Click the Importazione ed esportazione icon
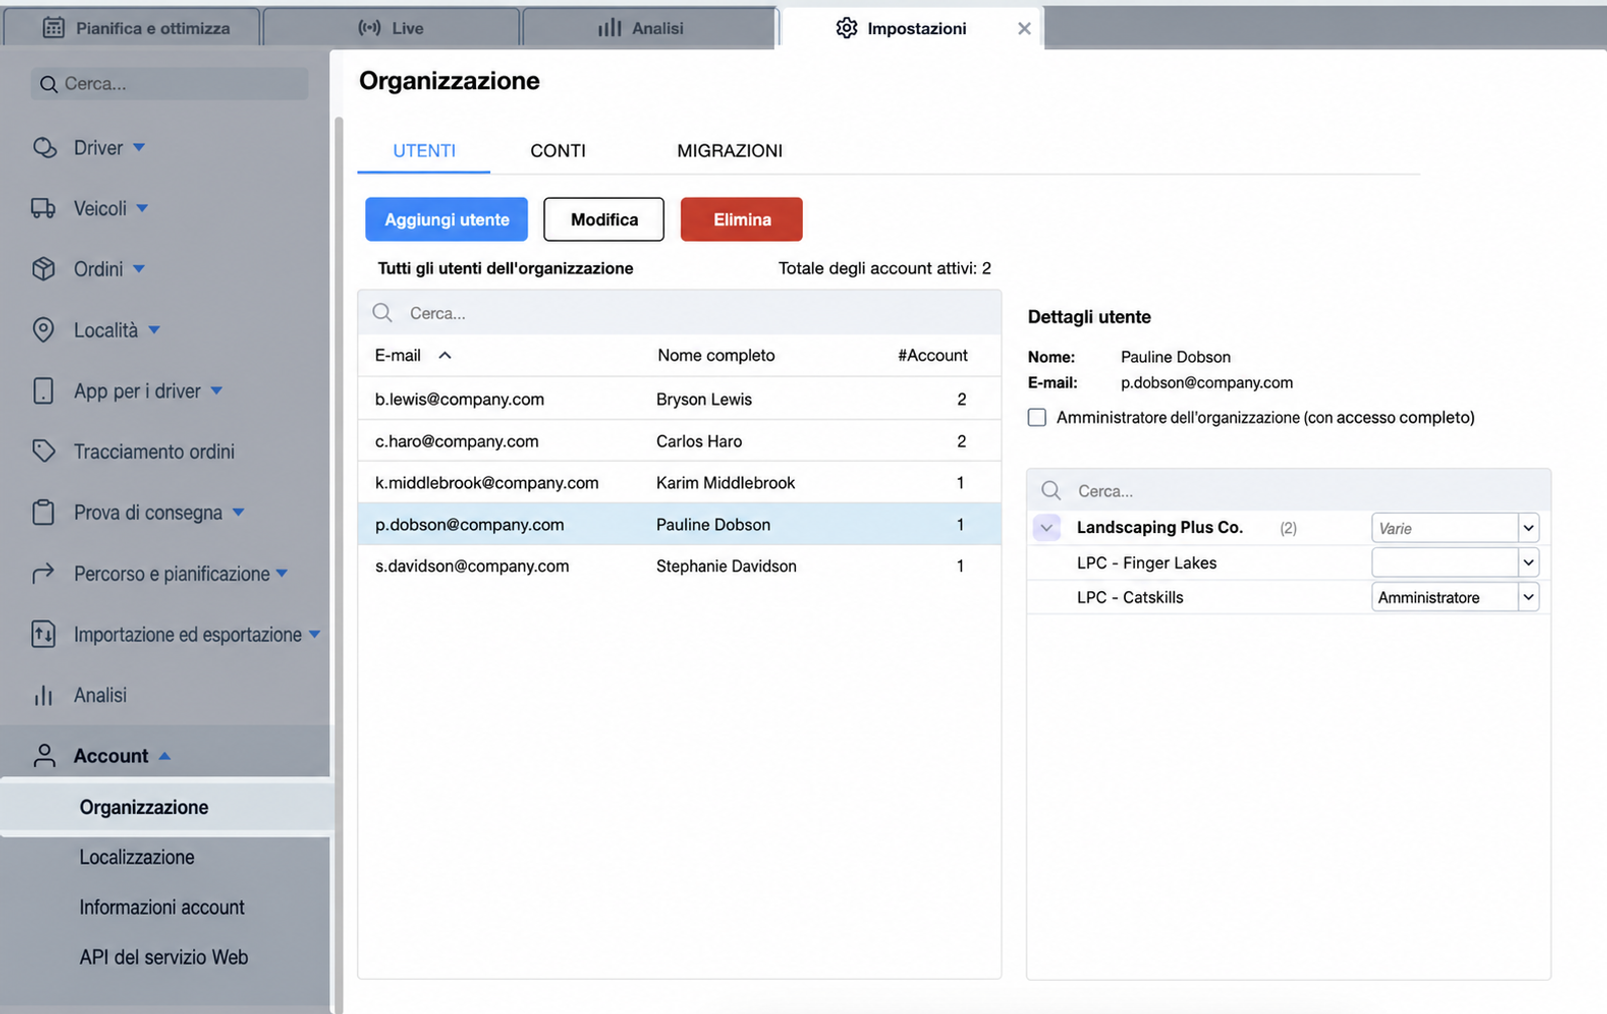Viewport: 1607px width, 1014px height. [x=43, y=634]
